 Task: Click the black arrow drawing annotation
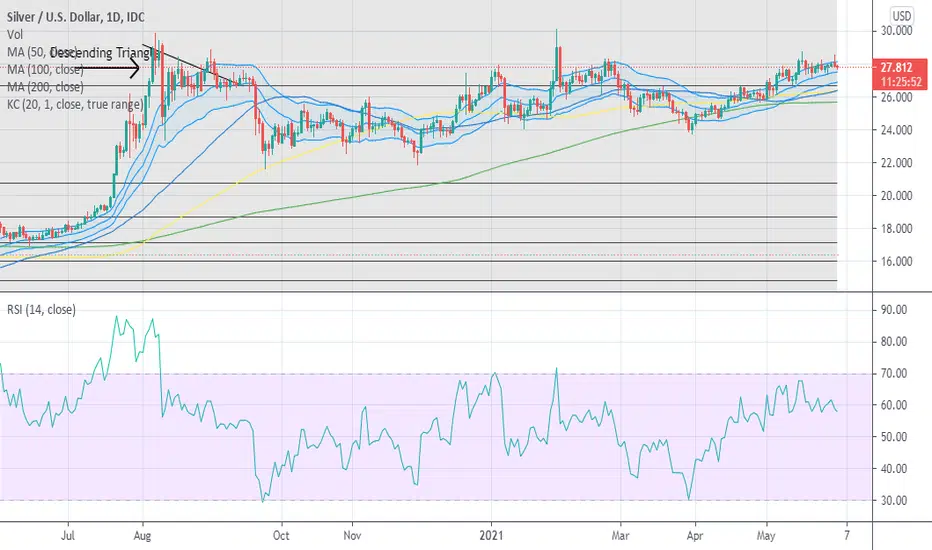(x=110, y=69)
